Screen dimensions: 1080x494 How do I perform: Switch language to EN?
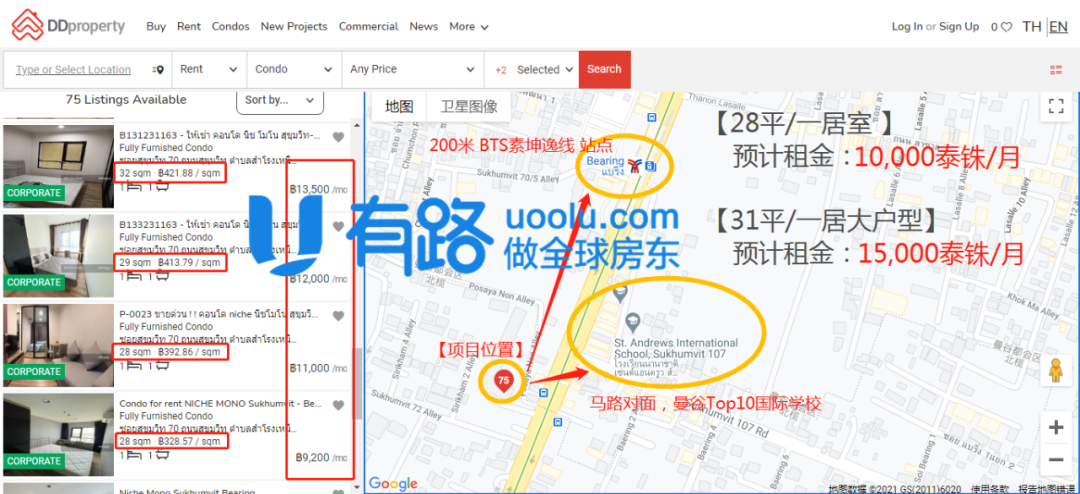point(1058,27)
